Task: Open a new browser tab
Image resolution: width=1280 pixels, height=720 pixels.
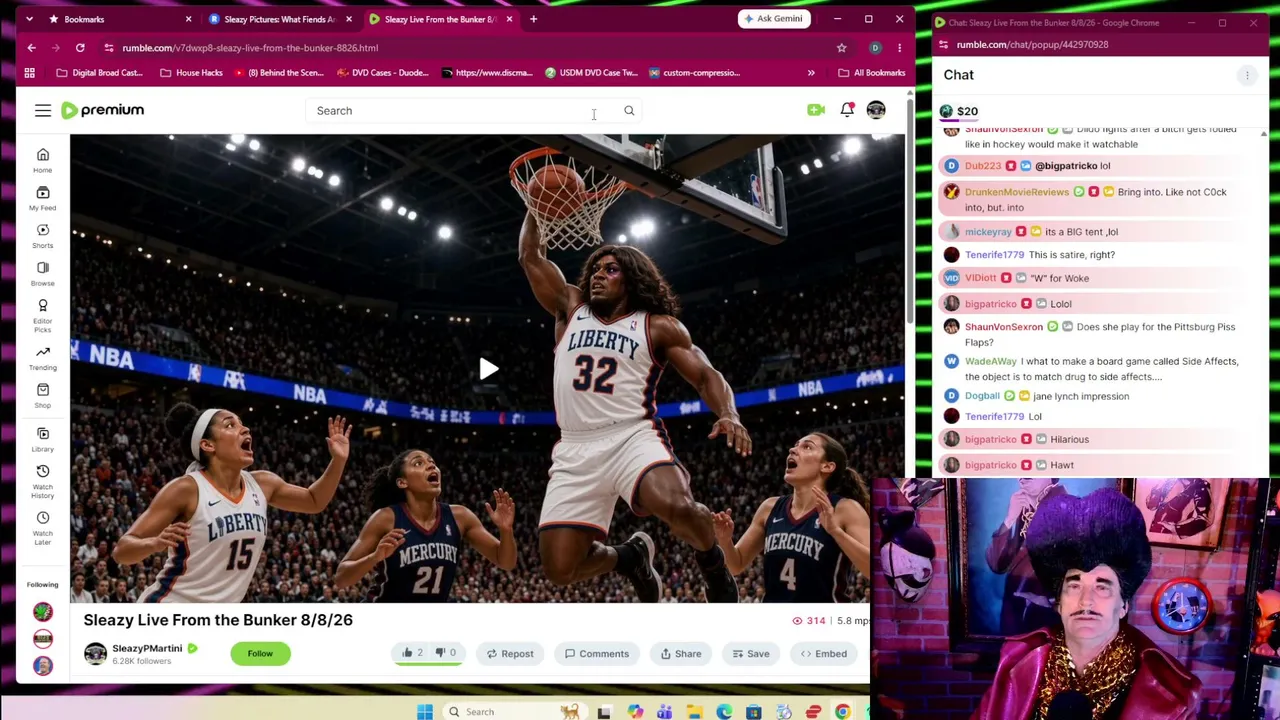Action: [533, 19]
